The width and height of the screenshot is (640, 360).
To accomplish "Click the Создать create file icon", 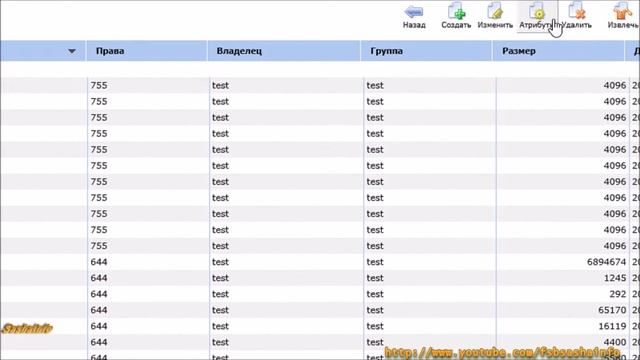I will tap(456, 11).
